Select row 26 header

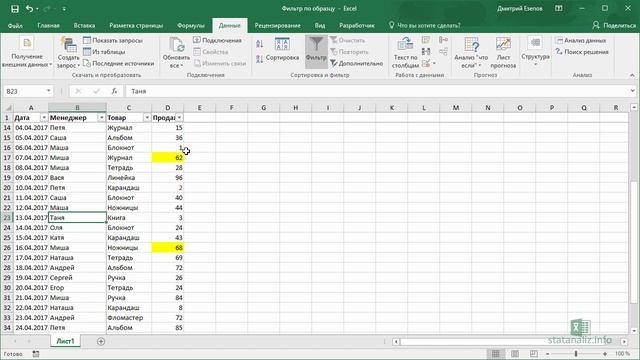pyautogui.click(x=7, y=247)
